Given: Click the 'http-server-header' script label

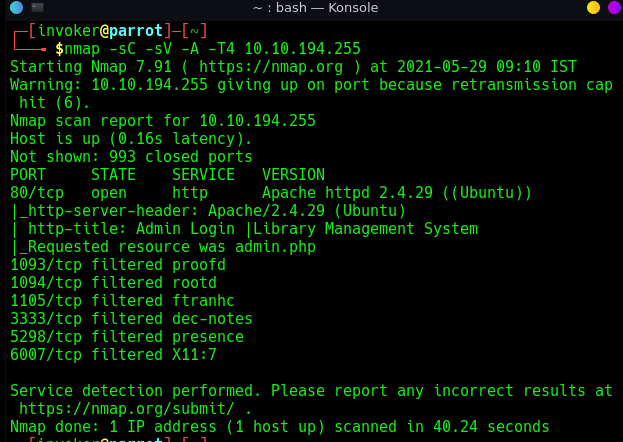Looking at the screenshot, I should (x=109, y=211).
